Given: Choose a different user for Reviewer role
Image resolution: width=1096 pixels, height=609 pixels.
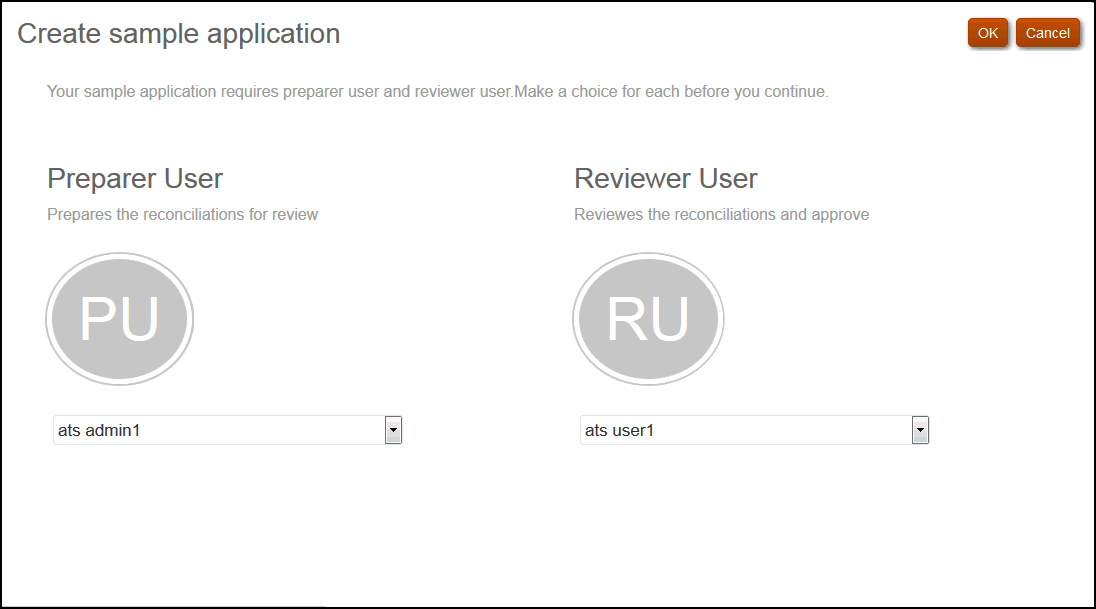Looking at the screenshot, I should (920, 429).
